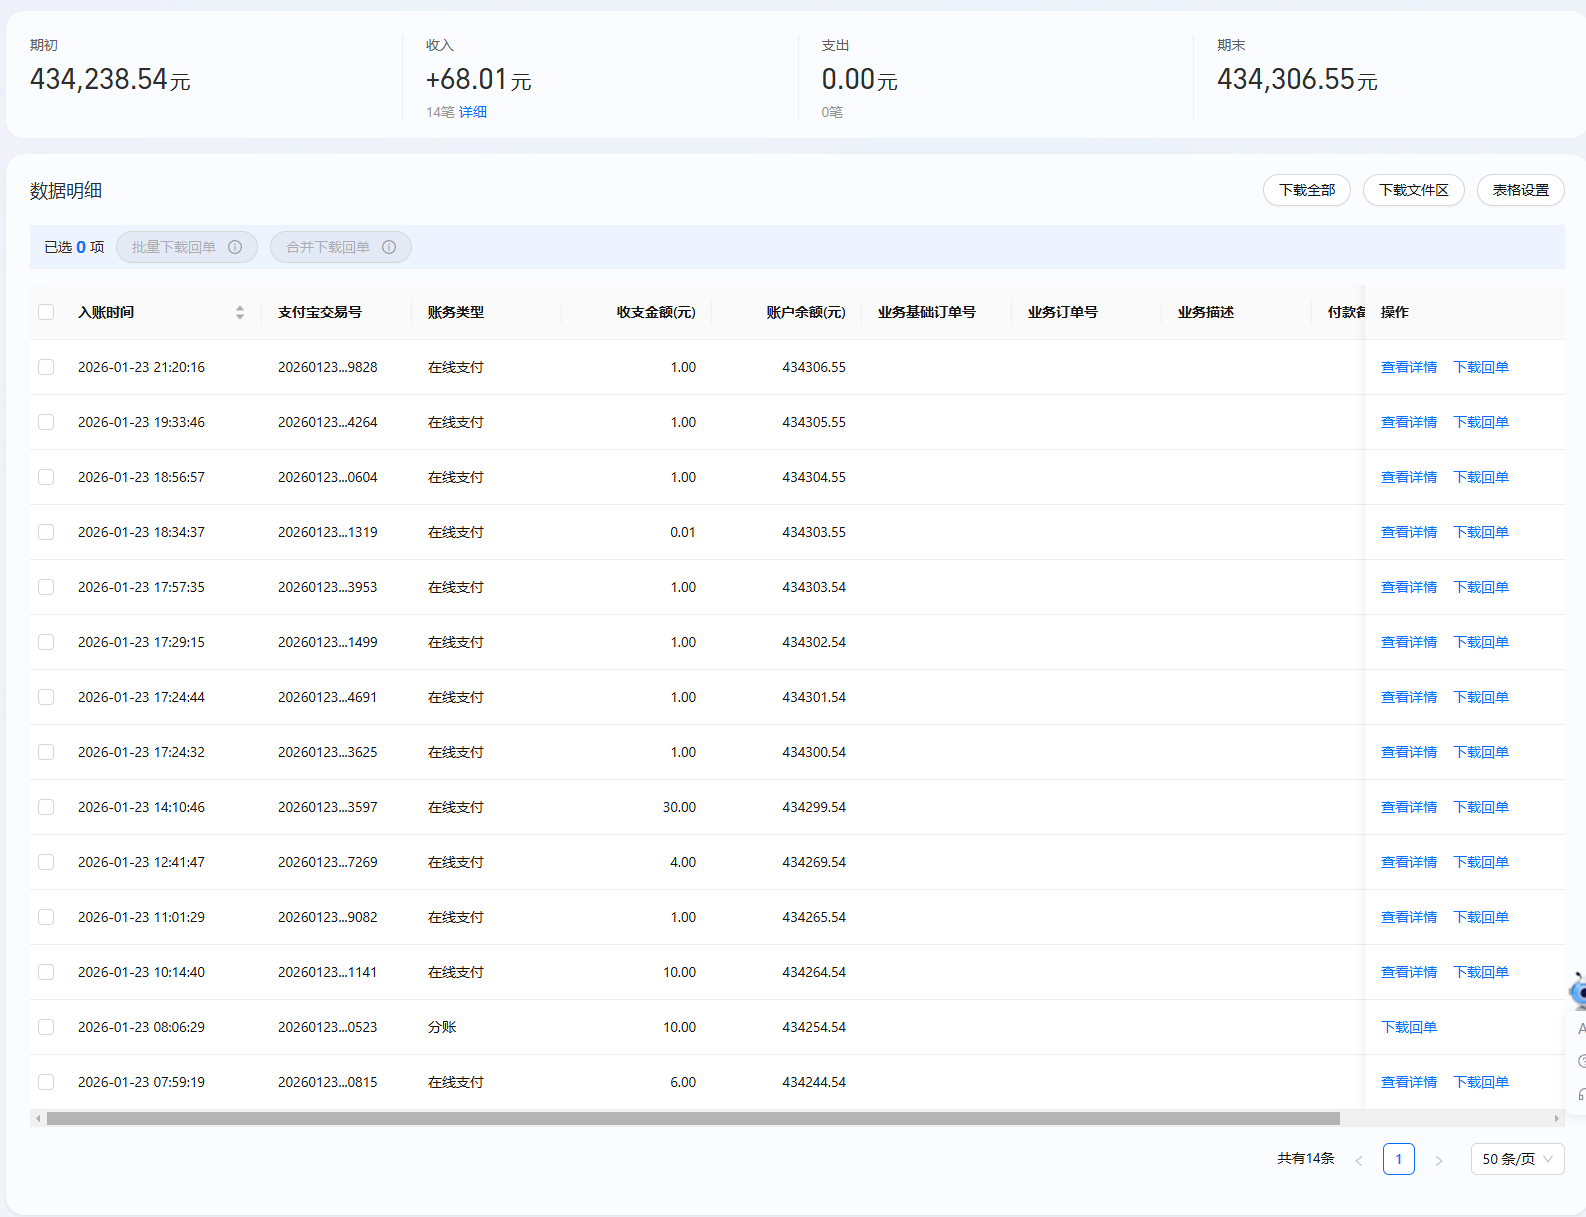The width and height of the screenshot is (1586, 1217).
Task: View details of the 30.00 transaction
Action: [1408, 807]
